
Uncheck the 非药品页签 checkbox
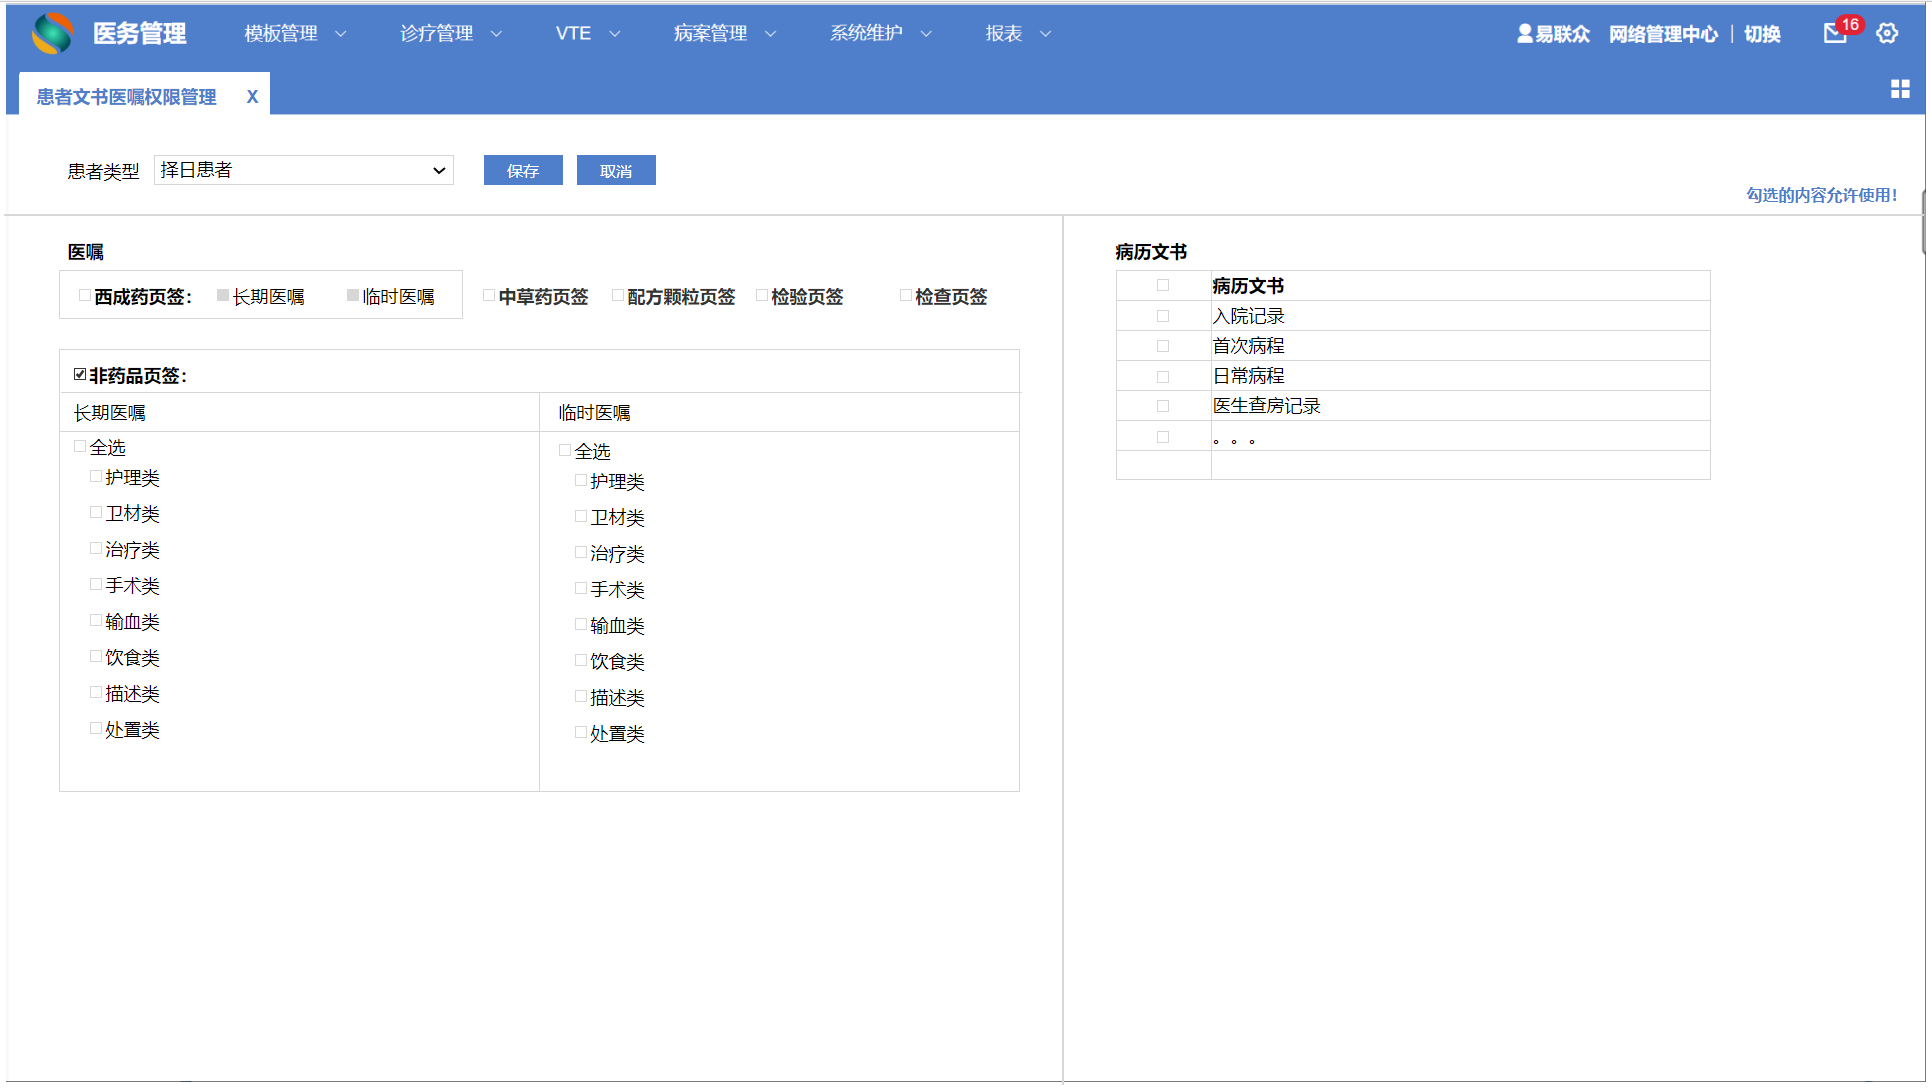[x=80, y=375]
